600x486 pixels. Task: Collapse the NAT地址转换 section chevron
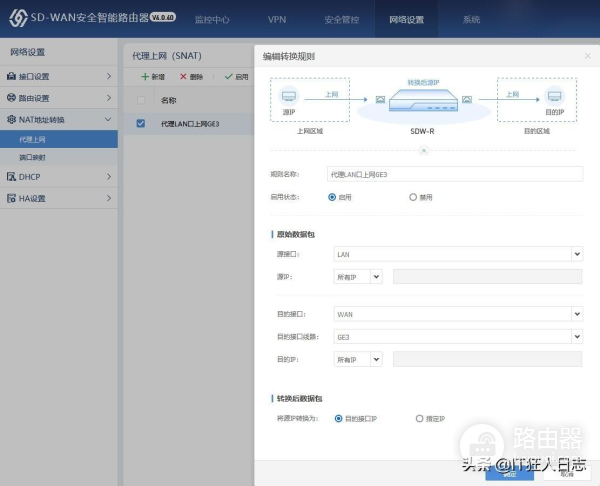coord(108,119)
